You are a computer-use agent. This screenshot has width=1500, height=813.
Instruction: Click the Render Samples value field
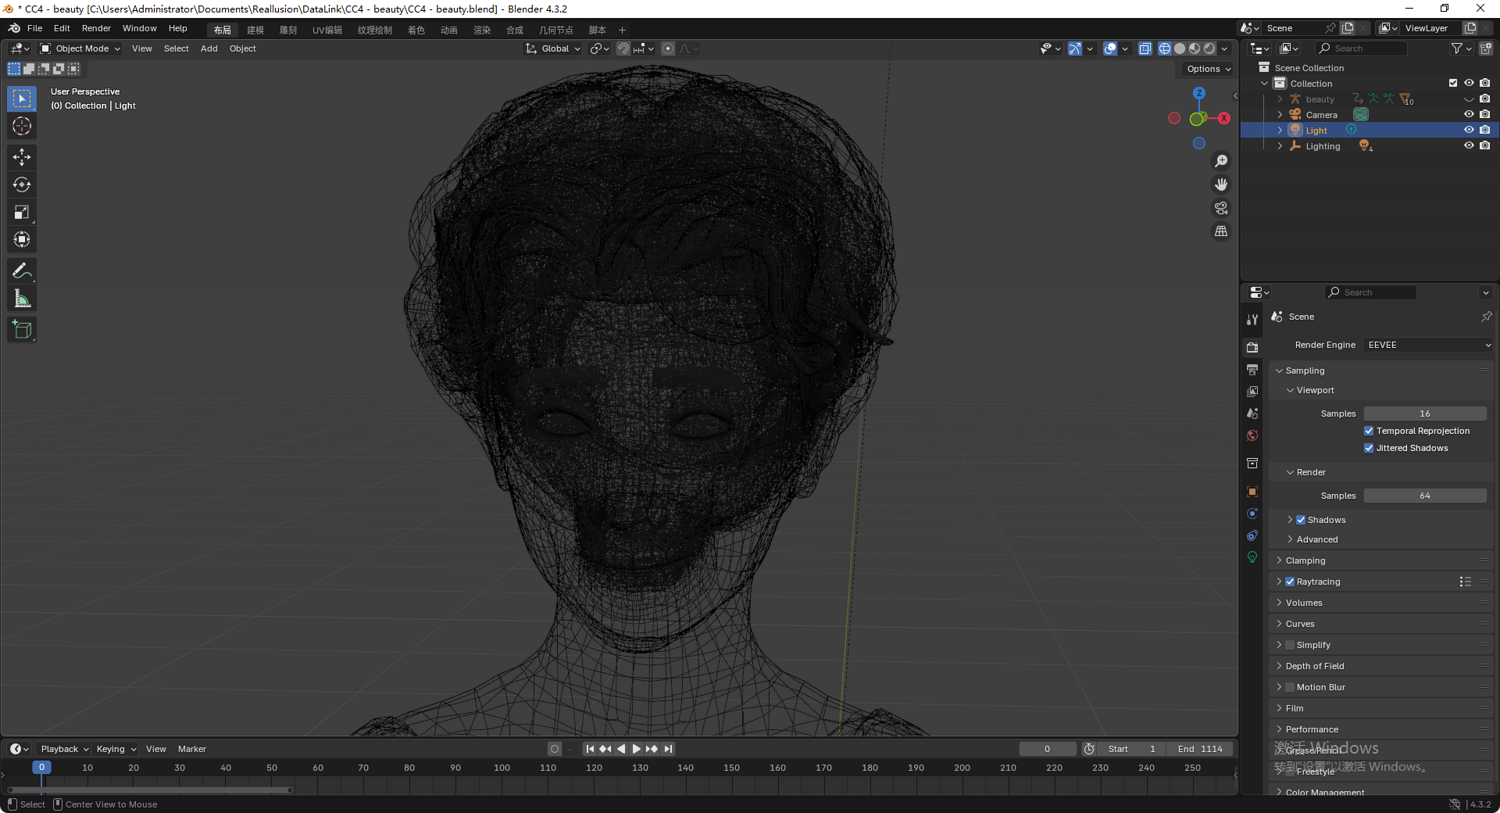point(1424,496)
